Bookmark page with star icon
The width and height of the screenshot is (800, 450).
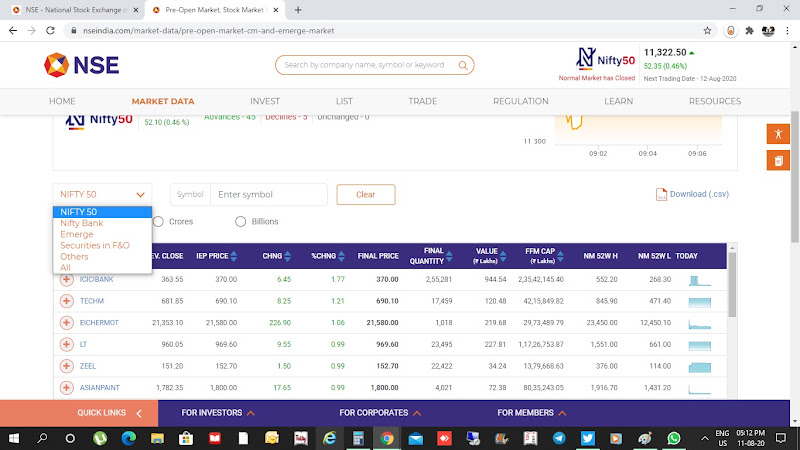pos(707,31)
